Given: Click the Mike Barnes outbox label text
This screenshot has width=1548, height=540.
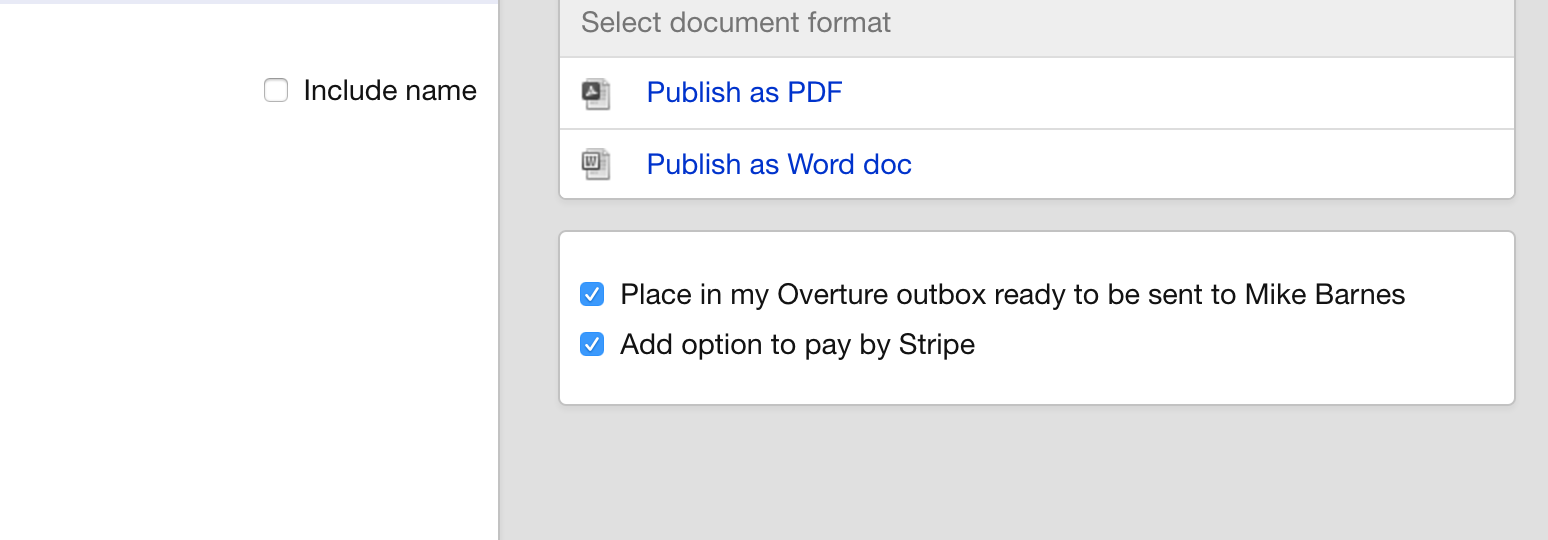Looking at the screenshot, I should (x=1012, y=294).
